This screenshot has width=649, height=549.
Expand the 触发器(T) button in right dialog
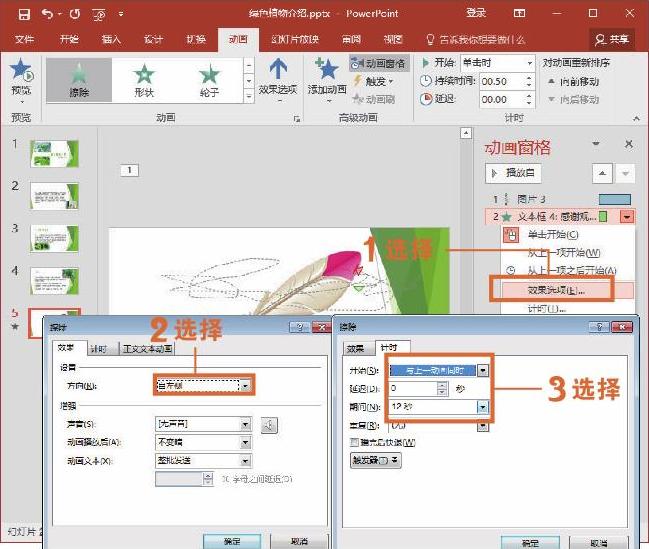pyautogui.click(x=375, y=460)
